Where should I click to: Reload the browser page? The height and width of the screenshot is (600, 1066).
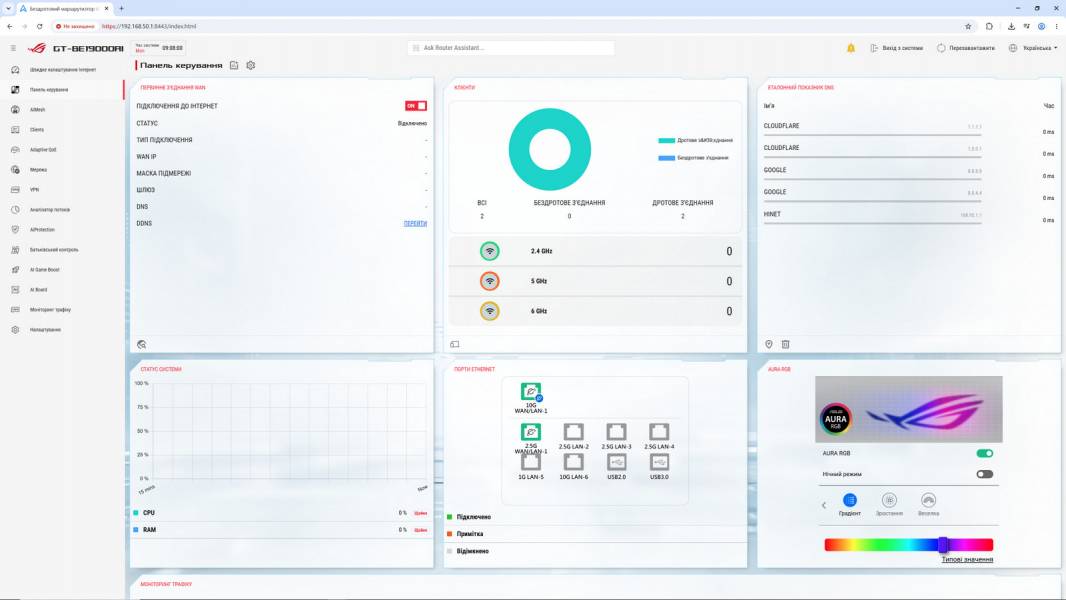39,27
